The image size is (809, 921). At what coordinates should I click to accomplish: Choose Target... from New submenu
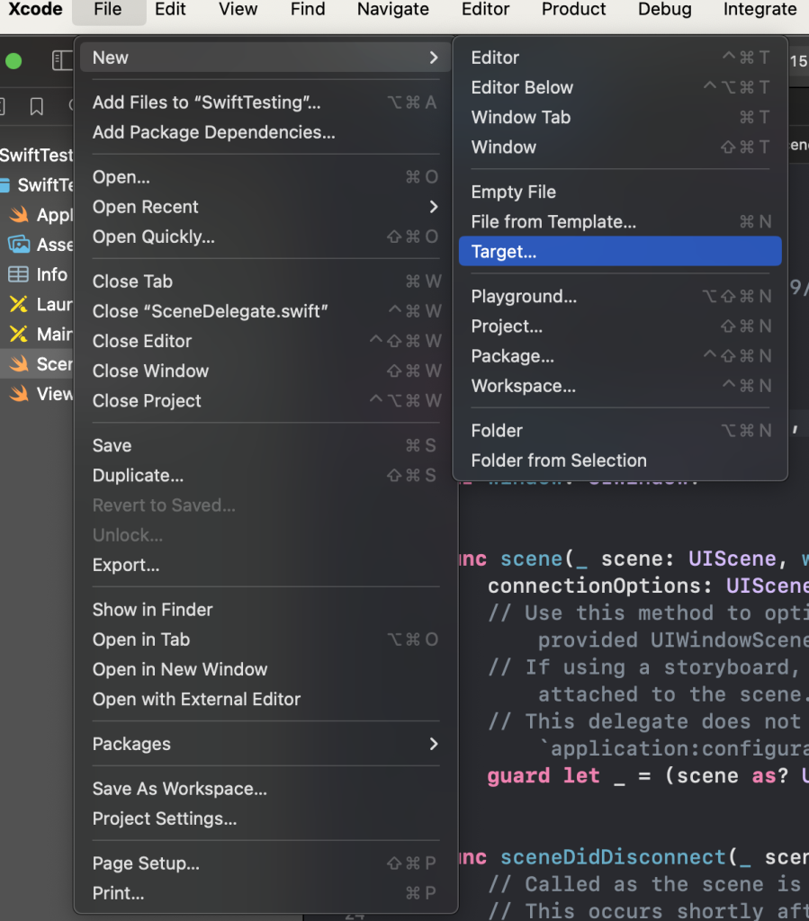point(620,251)
